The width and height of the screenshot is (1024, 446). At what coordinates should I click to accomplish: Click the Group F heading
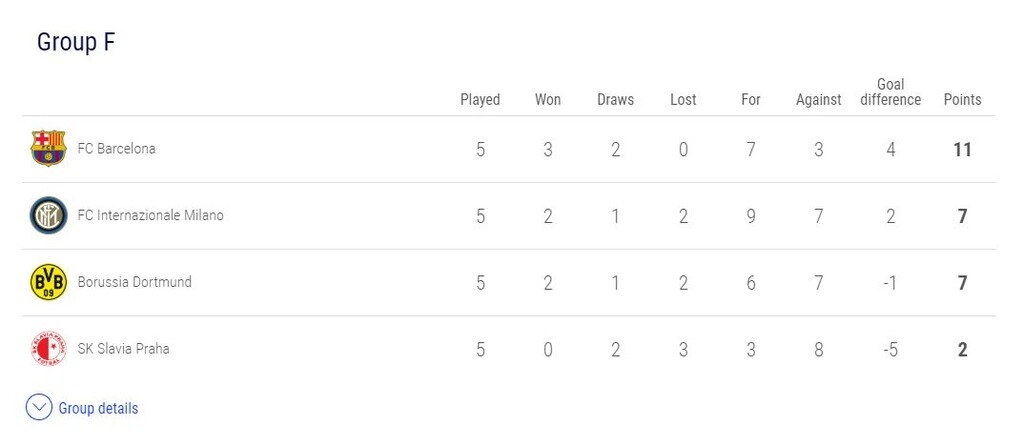[76, 43]
